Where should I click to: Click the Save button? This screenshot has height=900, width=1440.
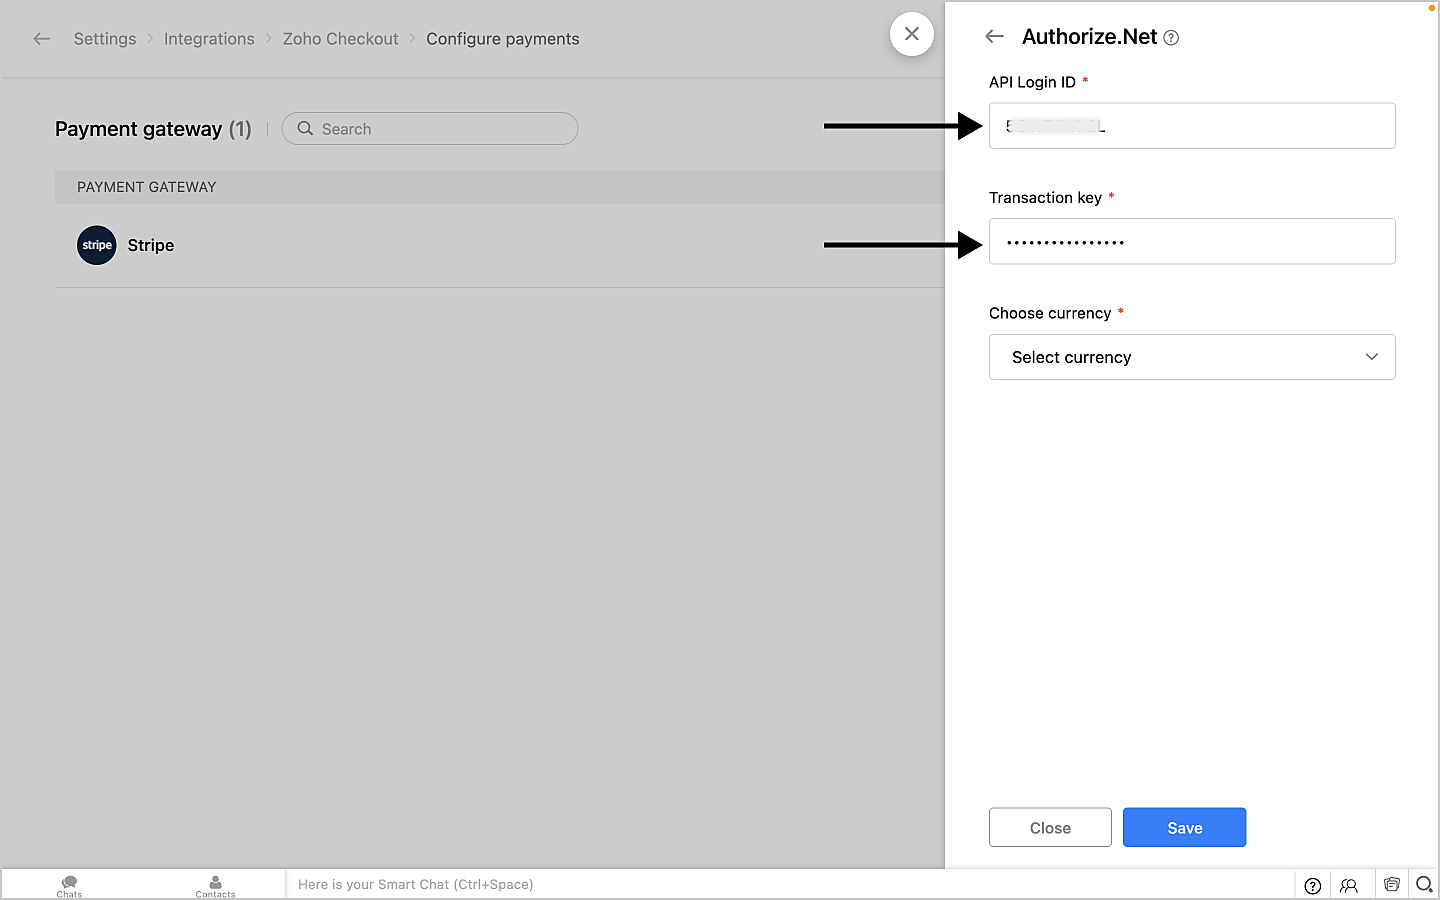pyautogui.click(x=1184, y=827)
